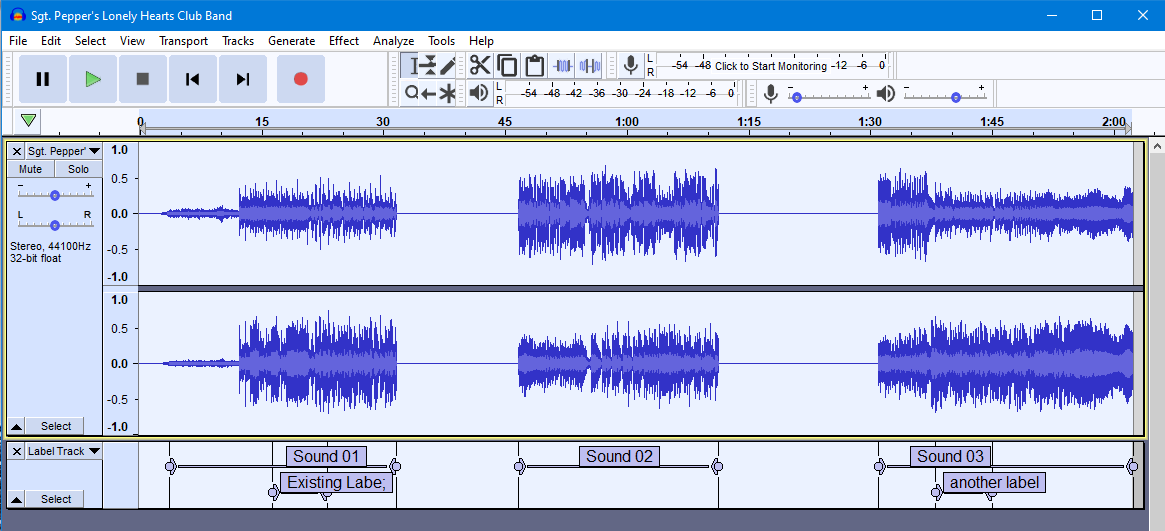Click the track gain slider knob
Image resolution: width=1165 pixels, height=531 pixels.
tap(55, 195)
